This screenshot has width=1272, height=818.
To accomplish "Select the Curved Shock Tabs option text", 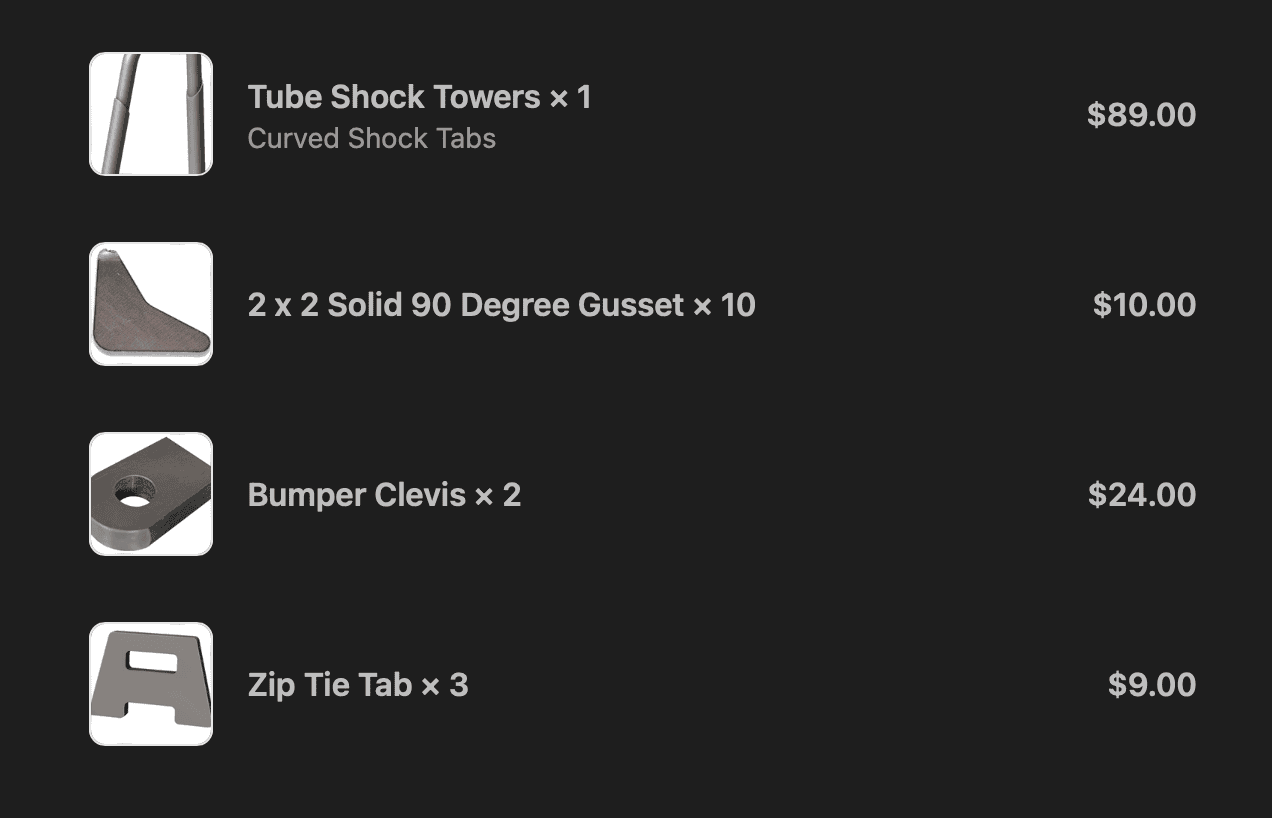I will tap(372, 138).
